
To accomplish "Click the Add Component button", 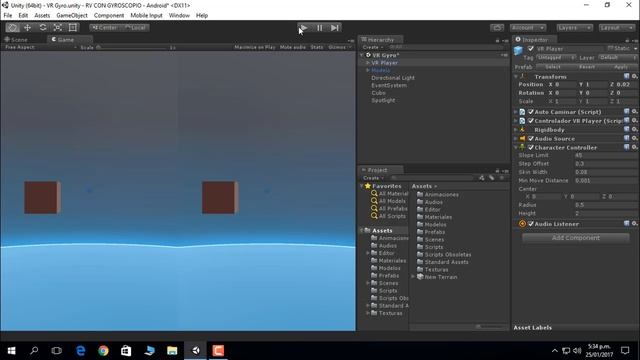I will coord(576,238).
